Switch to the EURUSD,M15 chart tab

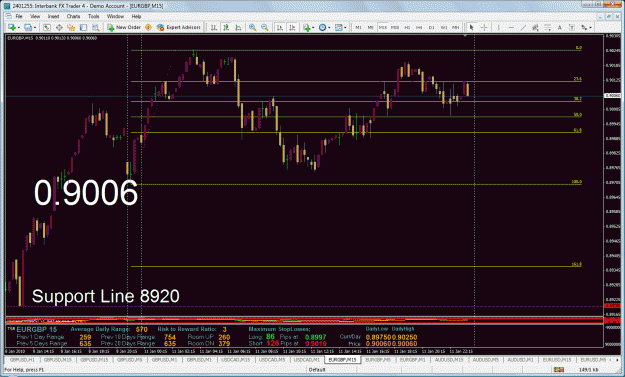pyautogui.click(x=557, y=360)
